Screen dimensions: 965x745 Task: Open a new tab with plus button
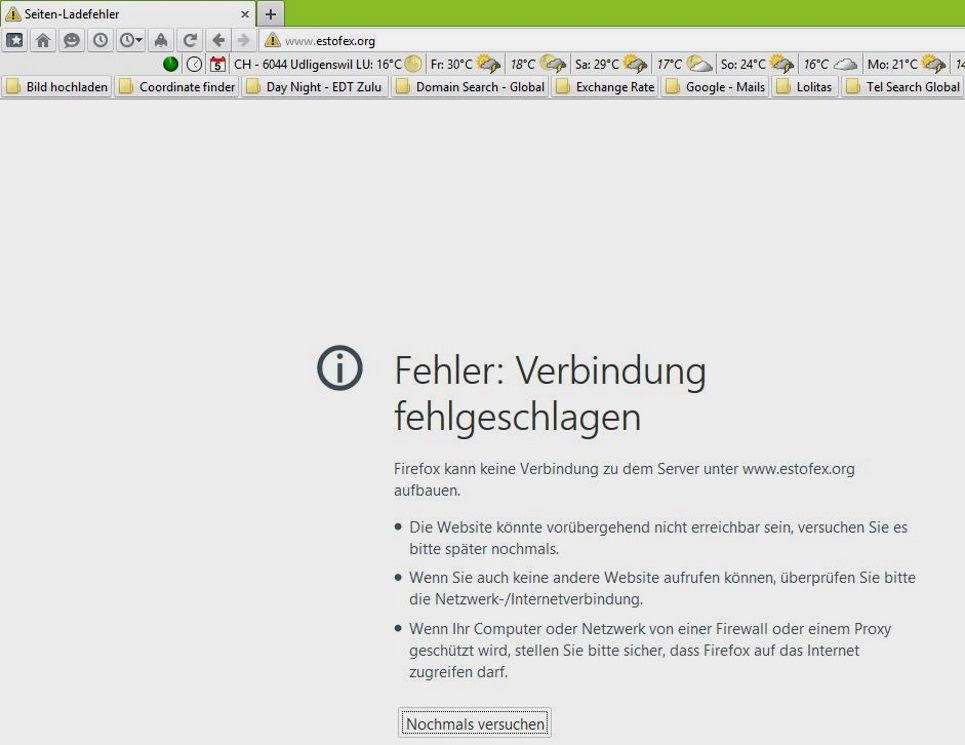[x=270, y=14]
